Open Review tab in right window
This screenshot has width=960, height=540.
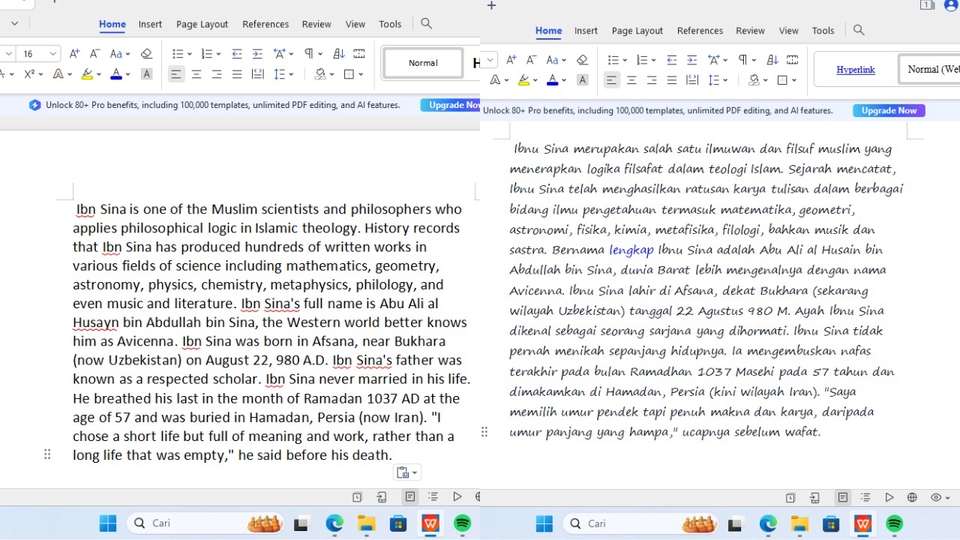(x=750, y=30)
